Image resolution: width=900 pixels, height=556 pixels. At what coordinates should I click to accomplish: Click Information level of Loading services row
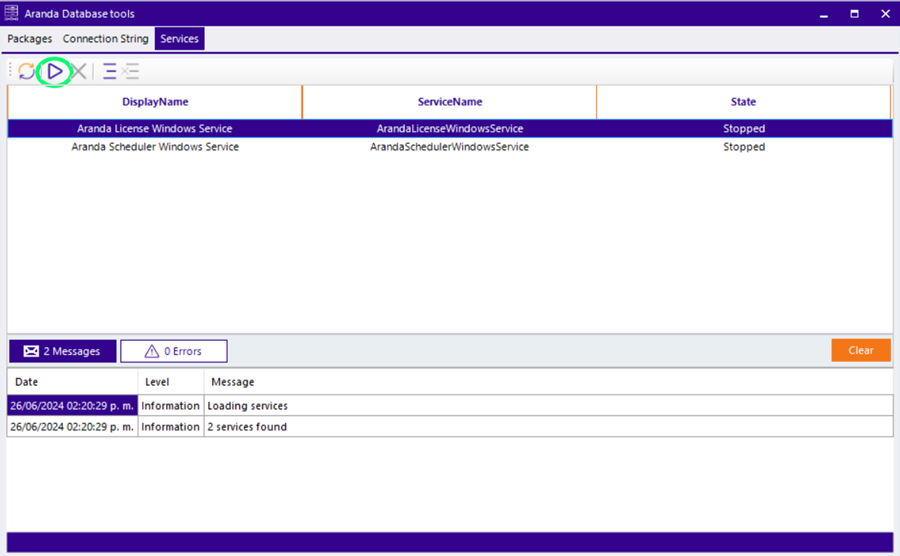click(x=170, y=406)
